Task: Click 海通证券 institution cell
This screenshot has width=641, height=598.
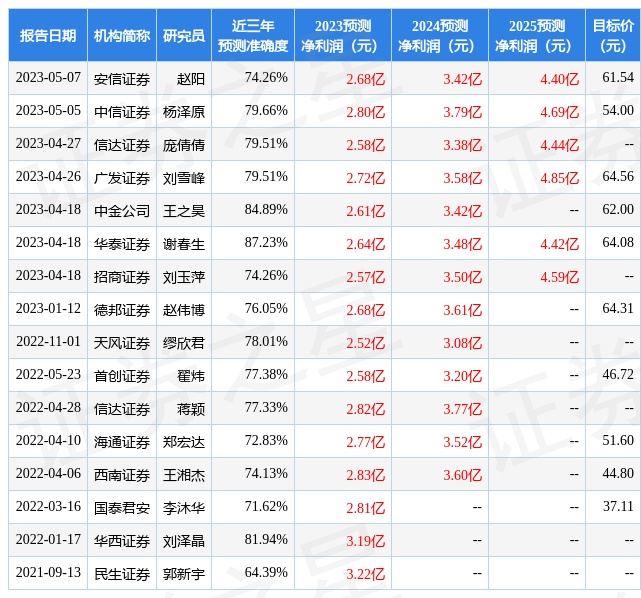Action: tap(122, 443)
